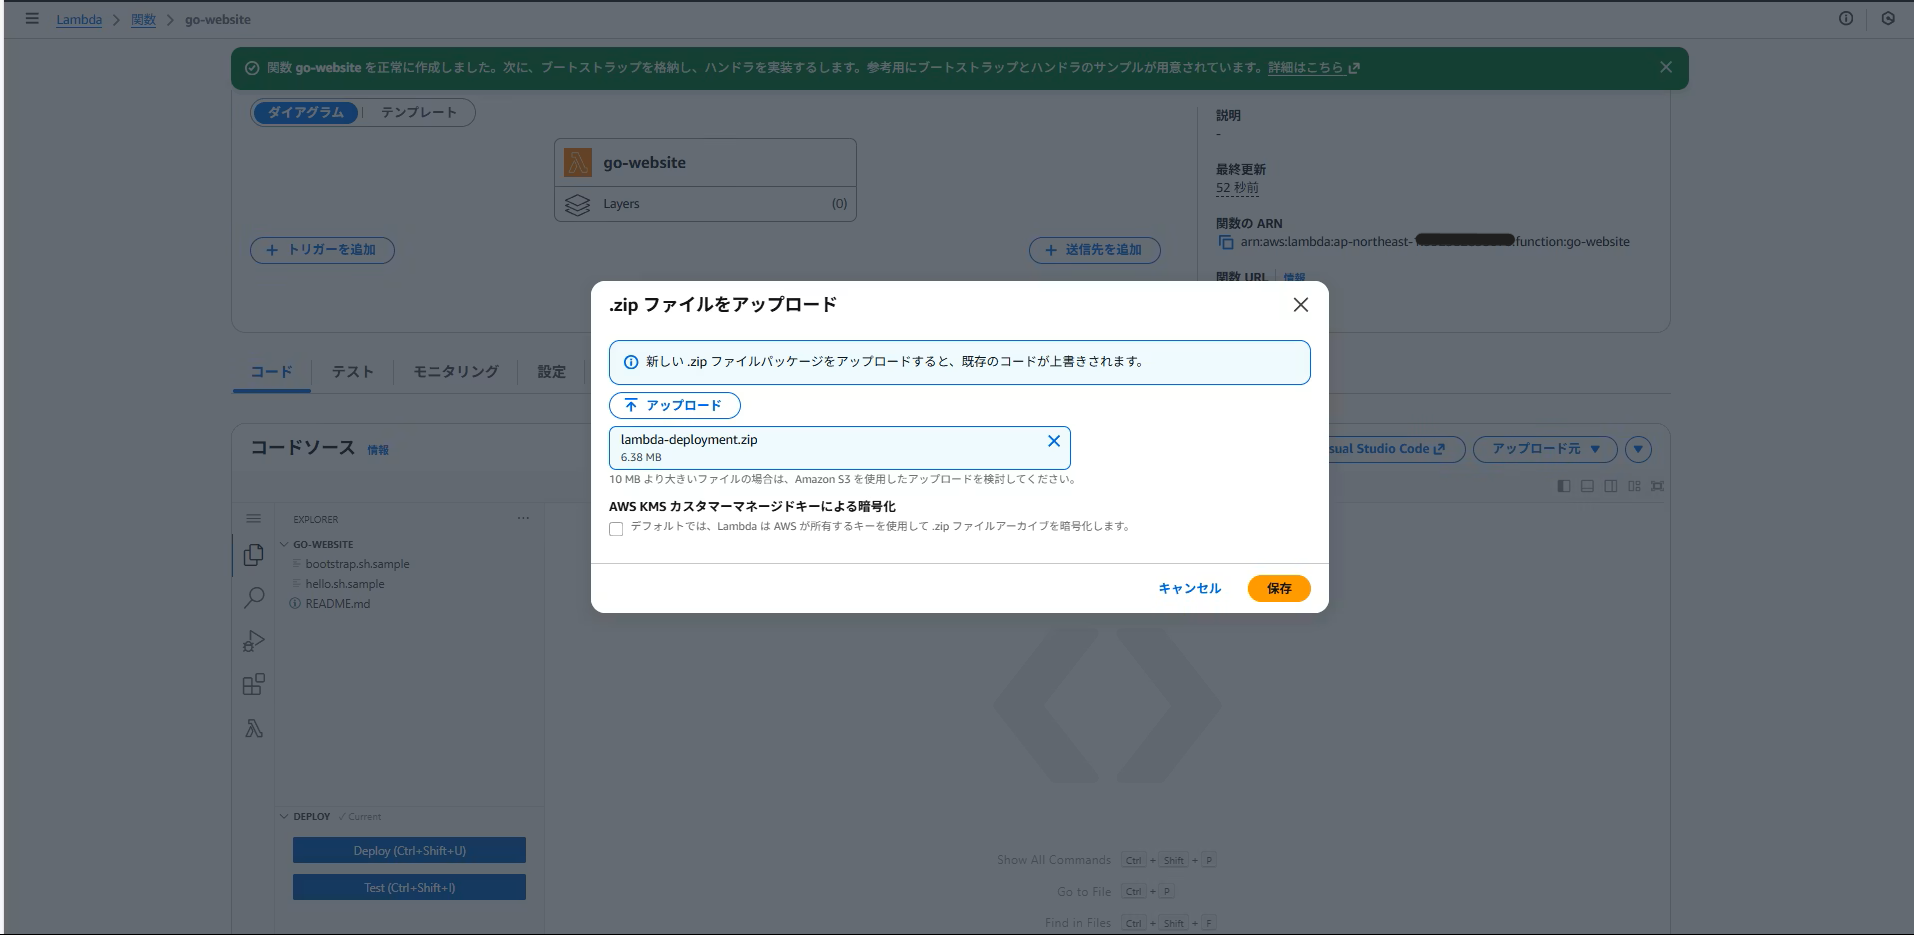The height and width of the screenshot is (935, 1914).
Task: Open the Extensions sidebar icon
Action: pos(254,685)
